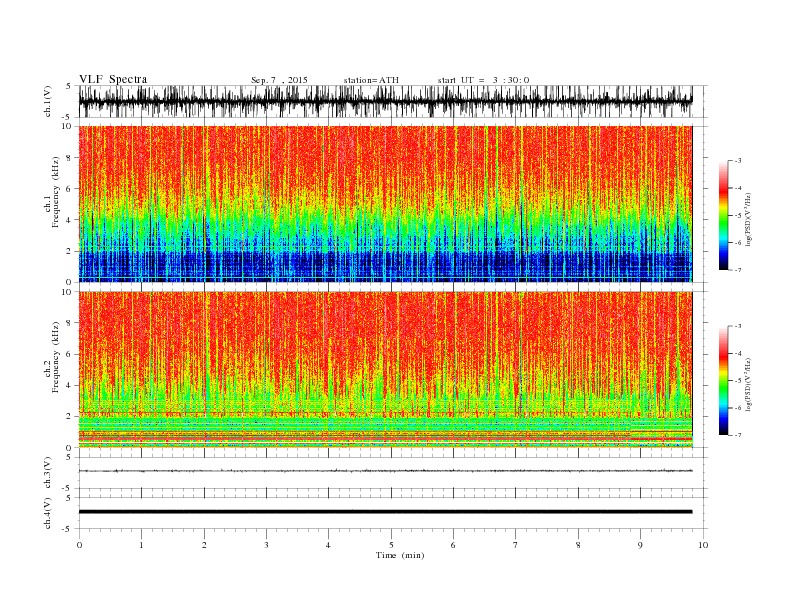Image resolution: width=792 pixels, height=612 pixels.
Task: Select the "start UT = 3:30:0" header text
Action: (483, 80)
